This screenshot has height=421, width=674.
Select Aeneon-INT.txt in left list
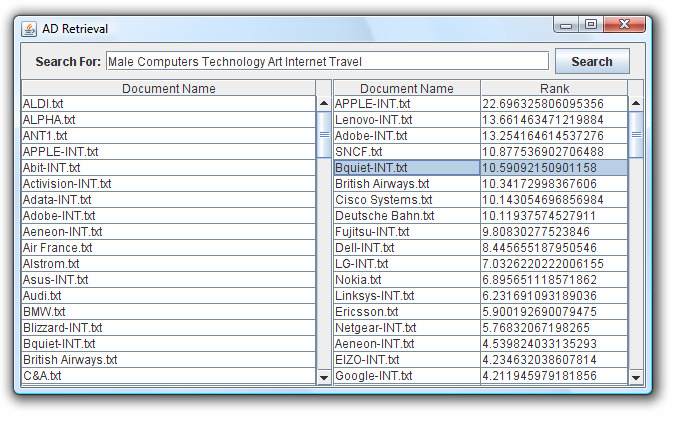click(x=168, y=231)
